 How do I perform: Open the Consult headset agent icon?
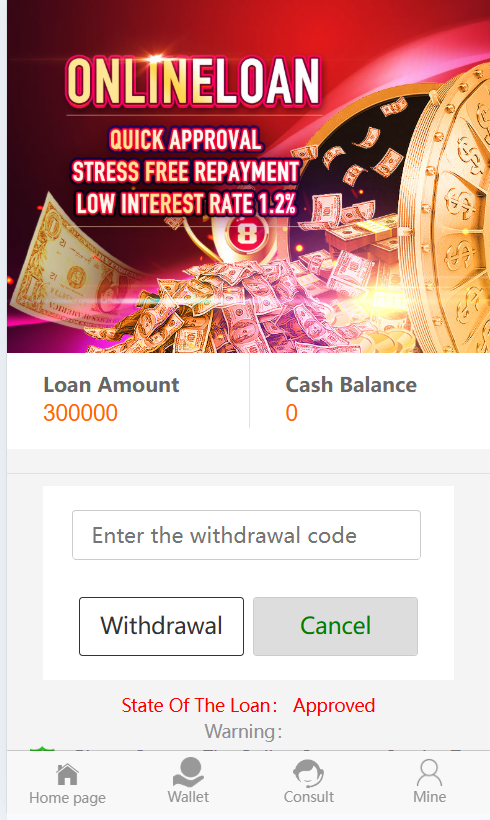[x=309, y=773]
